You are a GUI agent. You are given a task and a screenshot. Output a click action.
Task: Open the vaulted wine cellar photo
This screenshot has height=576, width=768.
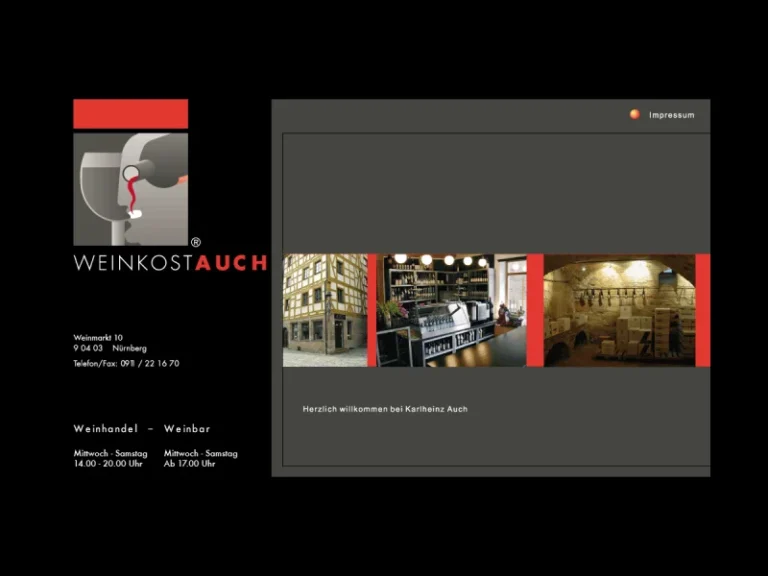click(x=619, y=310)
